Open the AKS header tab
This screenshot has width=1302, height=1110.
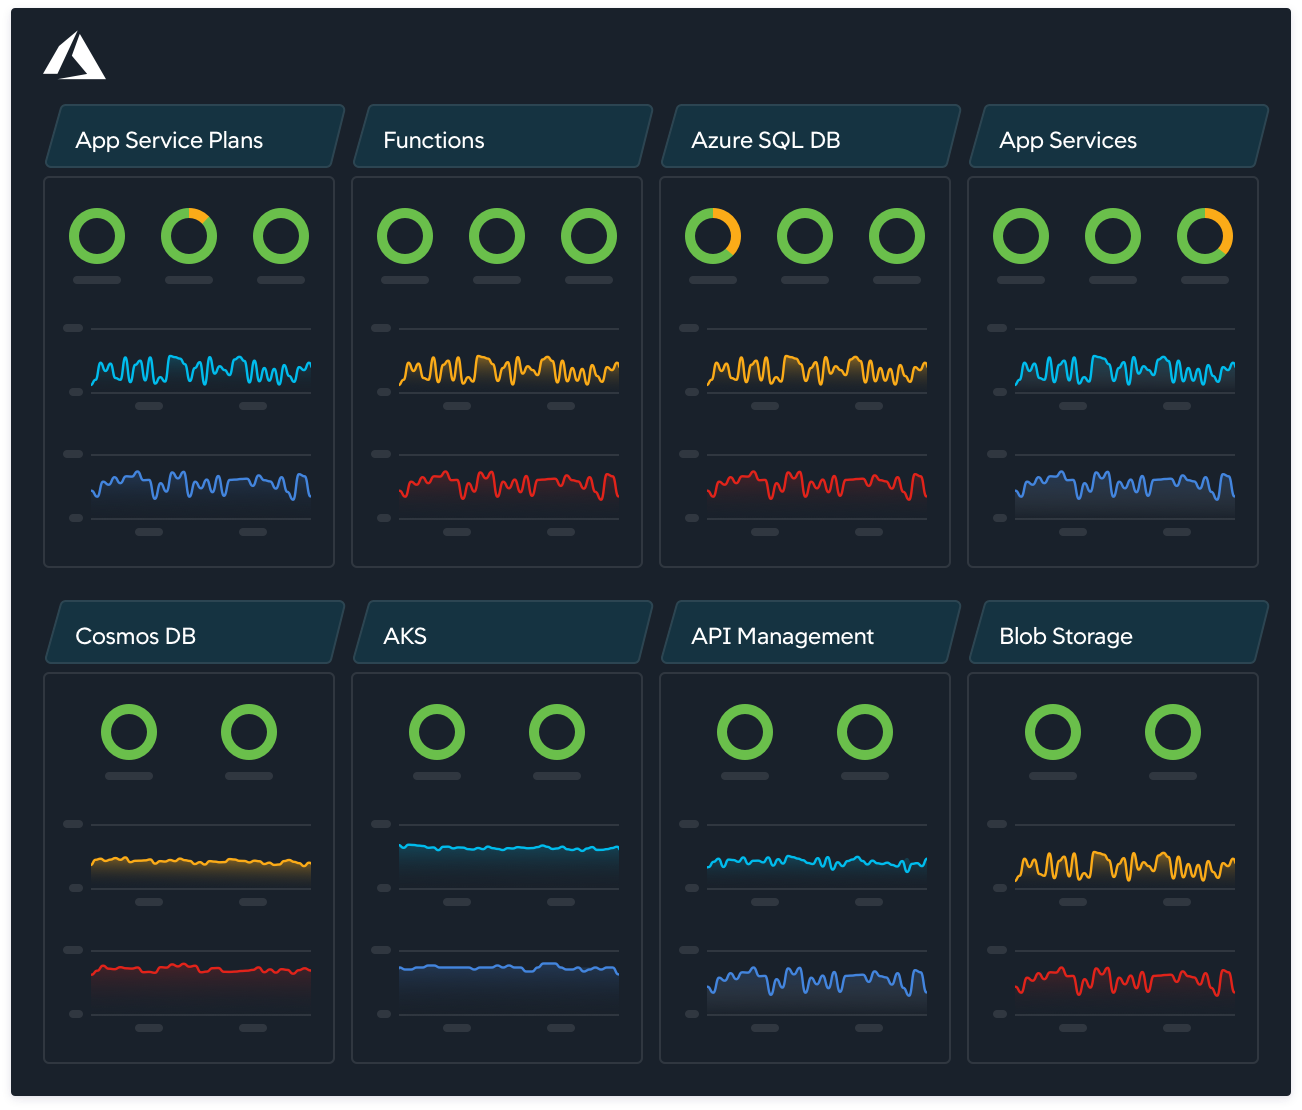point(503,632)
